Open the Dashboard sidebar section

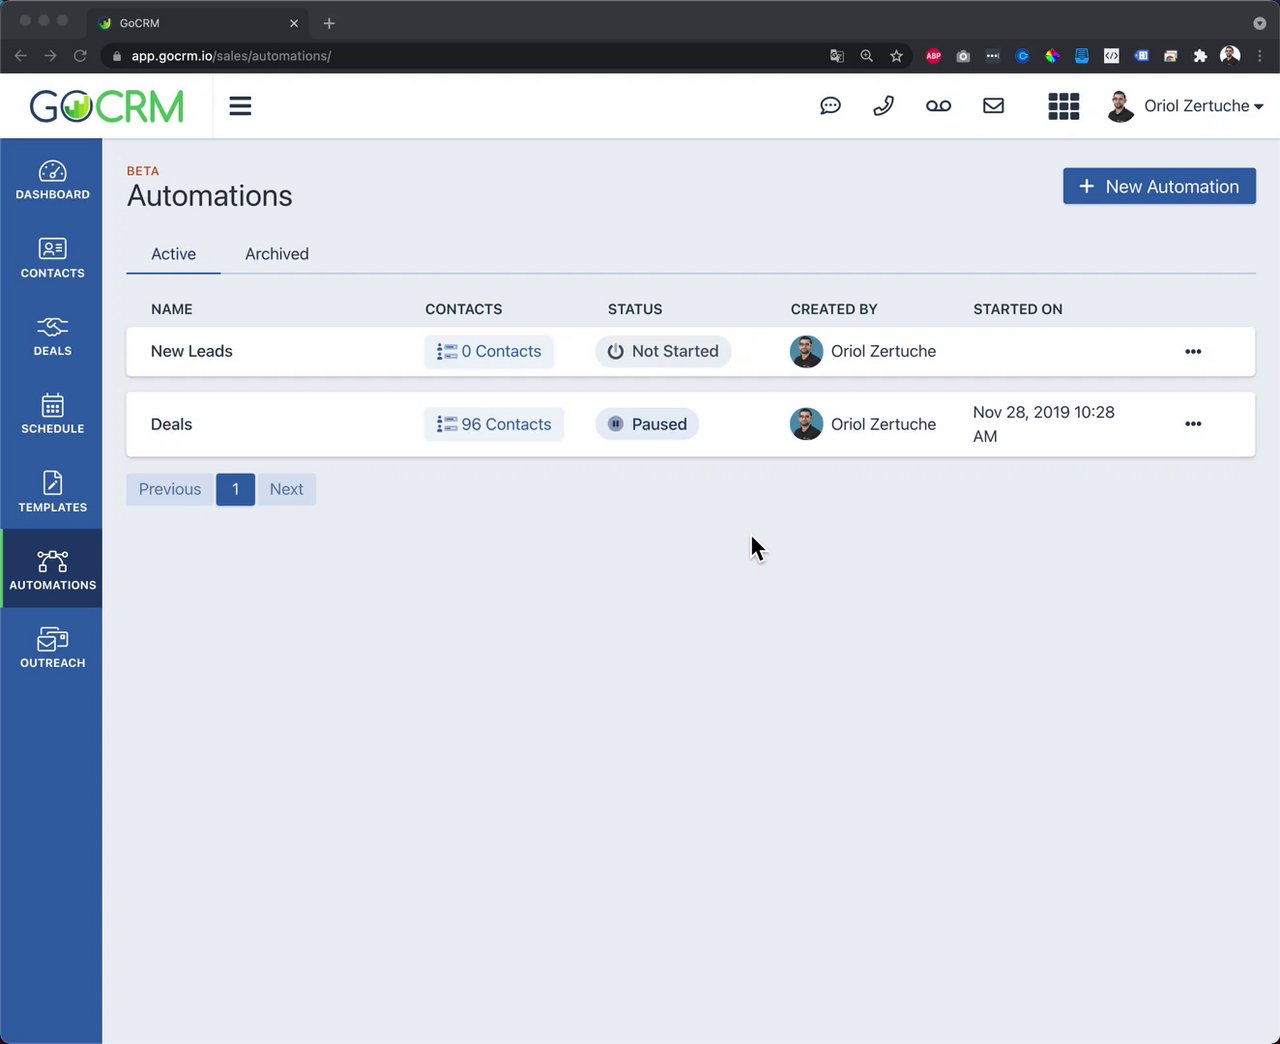coord(52,180)
